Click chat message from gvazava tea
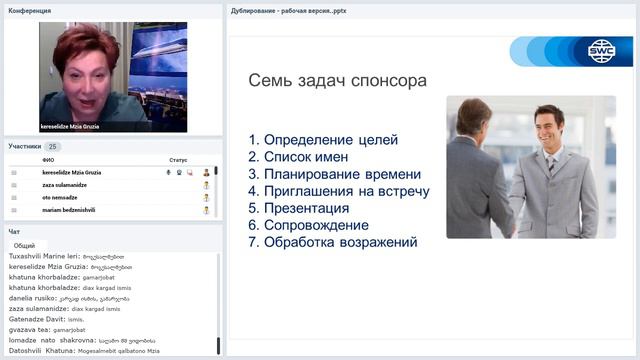The image size is (640, 360). click(x=47, y=330)
